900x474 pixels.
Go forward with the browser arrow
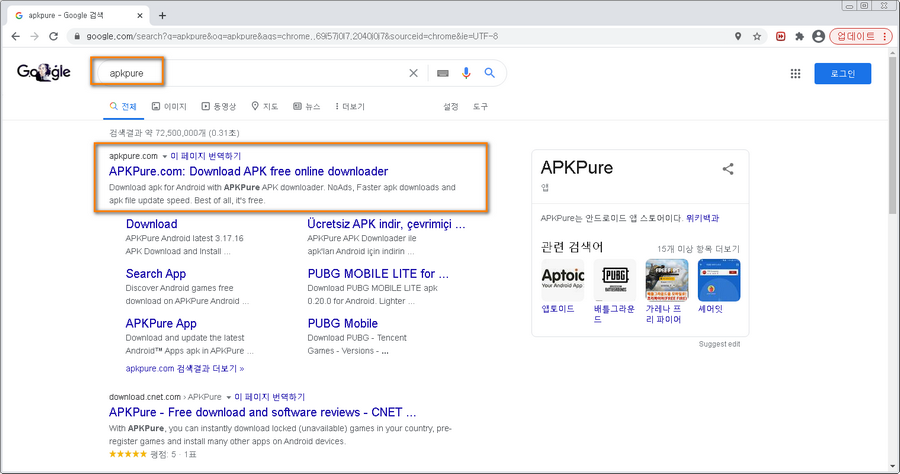(34, 36)
